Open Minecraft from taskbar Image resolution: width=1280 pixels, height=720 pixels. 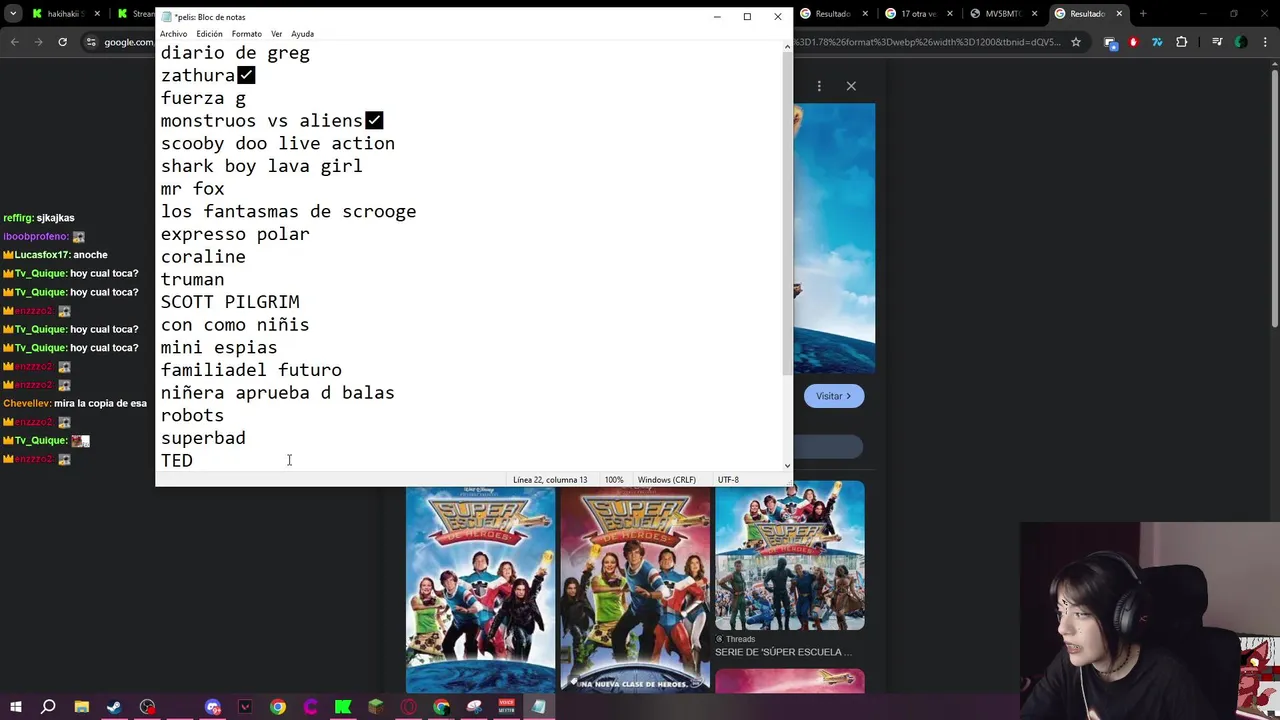(x=376, y=707)
